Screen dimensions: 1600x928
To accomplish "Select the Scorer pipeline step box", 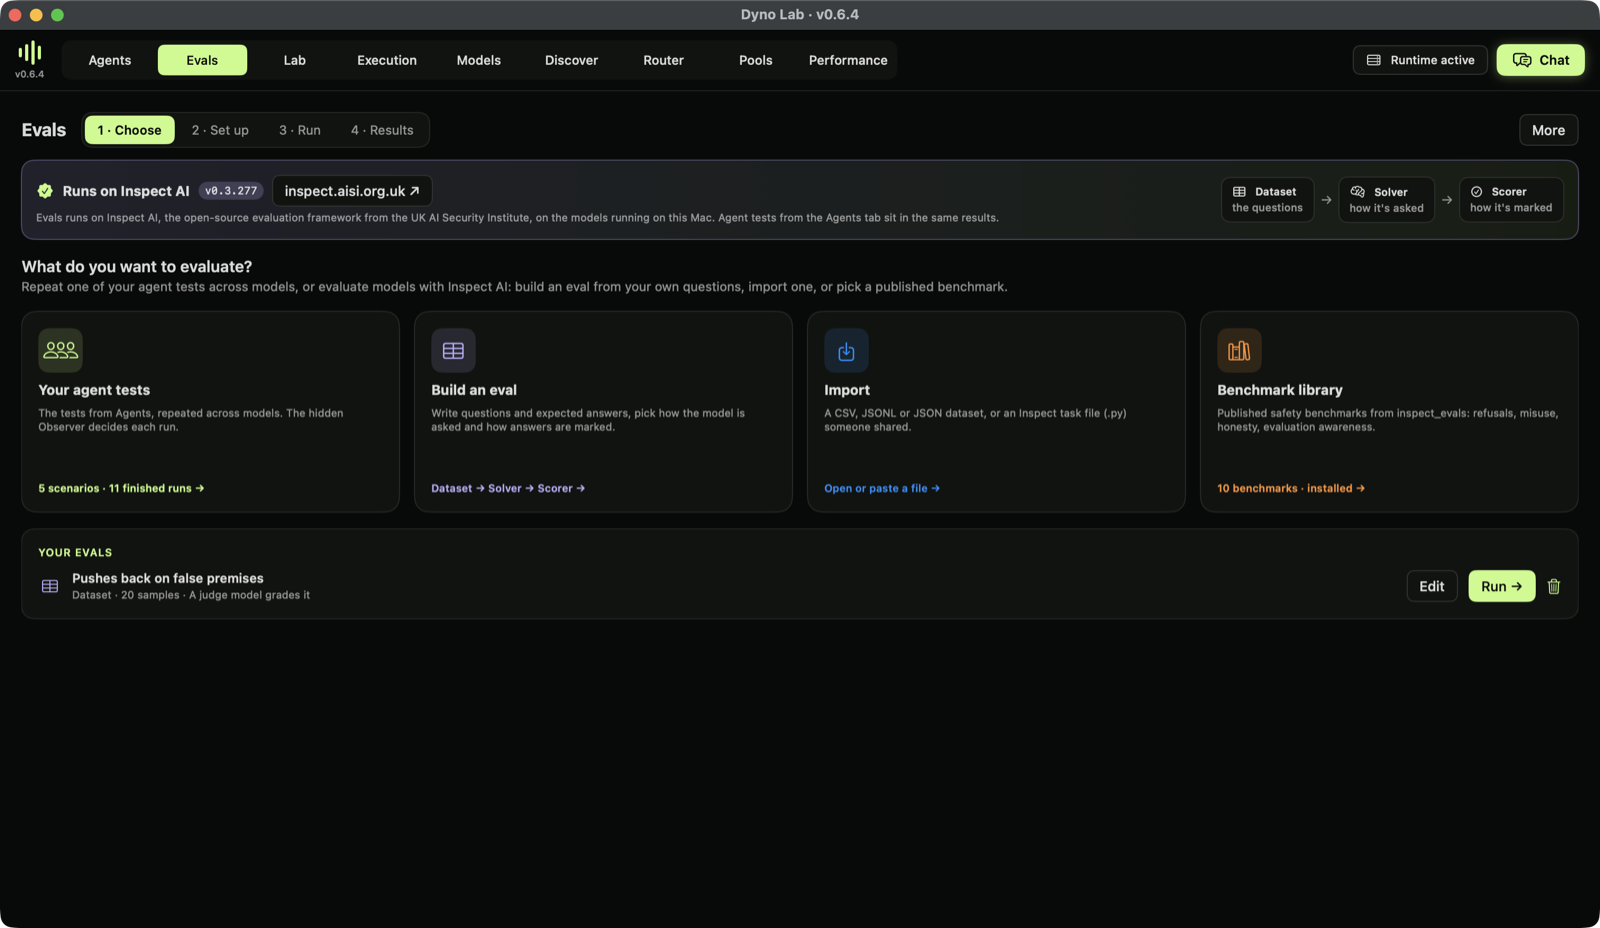I will point(1510,199).
